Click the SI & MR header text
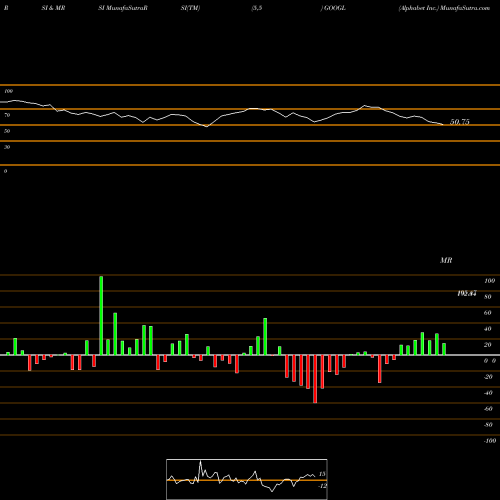Viewport: 500px width, 500px height. coord(53,8)
